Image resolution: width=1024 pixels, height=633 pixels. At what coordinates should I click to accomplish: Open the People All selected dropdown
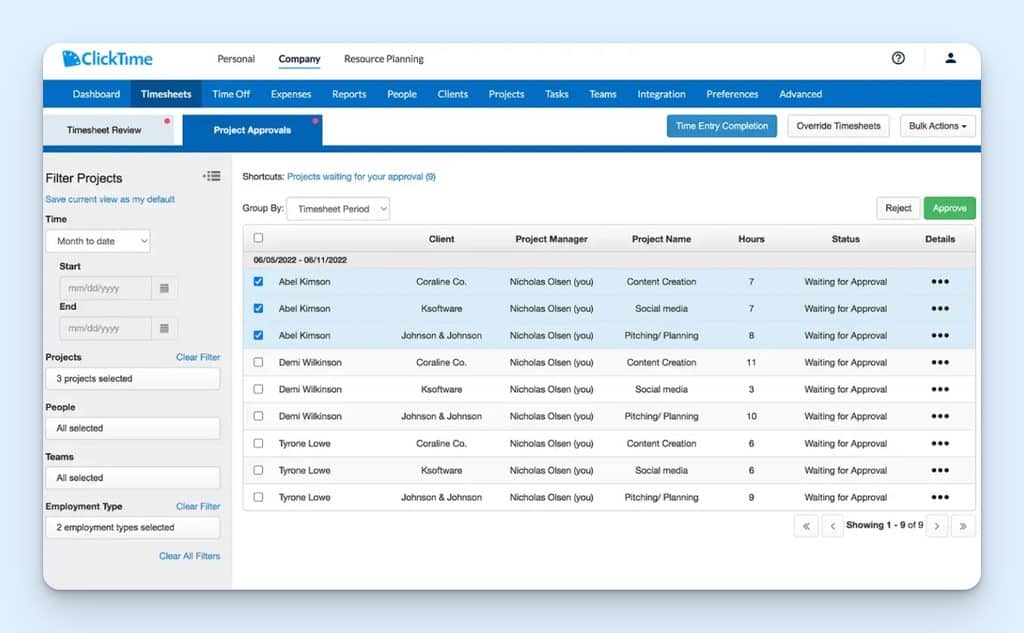coord(133,428)
